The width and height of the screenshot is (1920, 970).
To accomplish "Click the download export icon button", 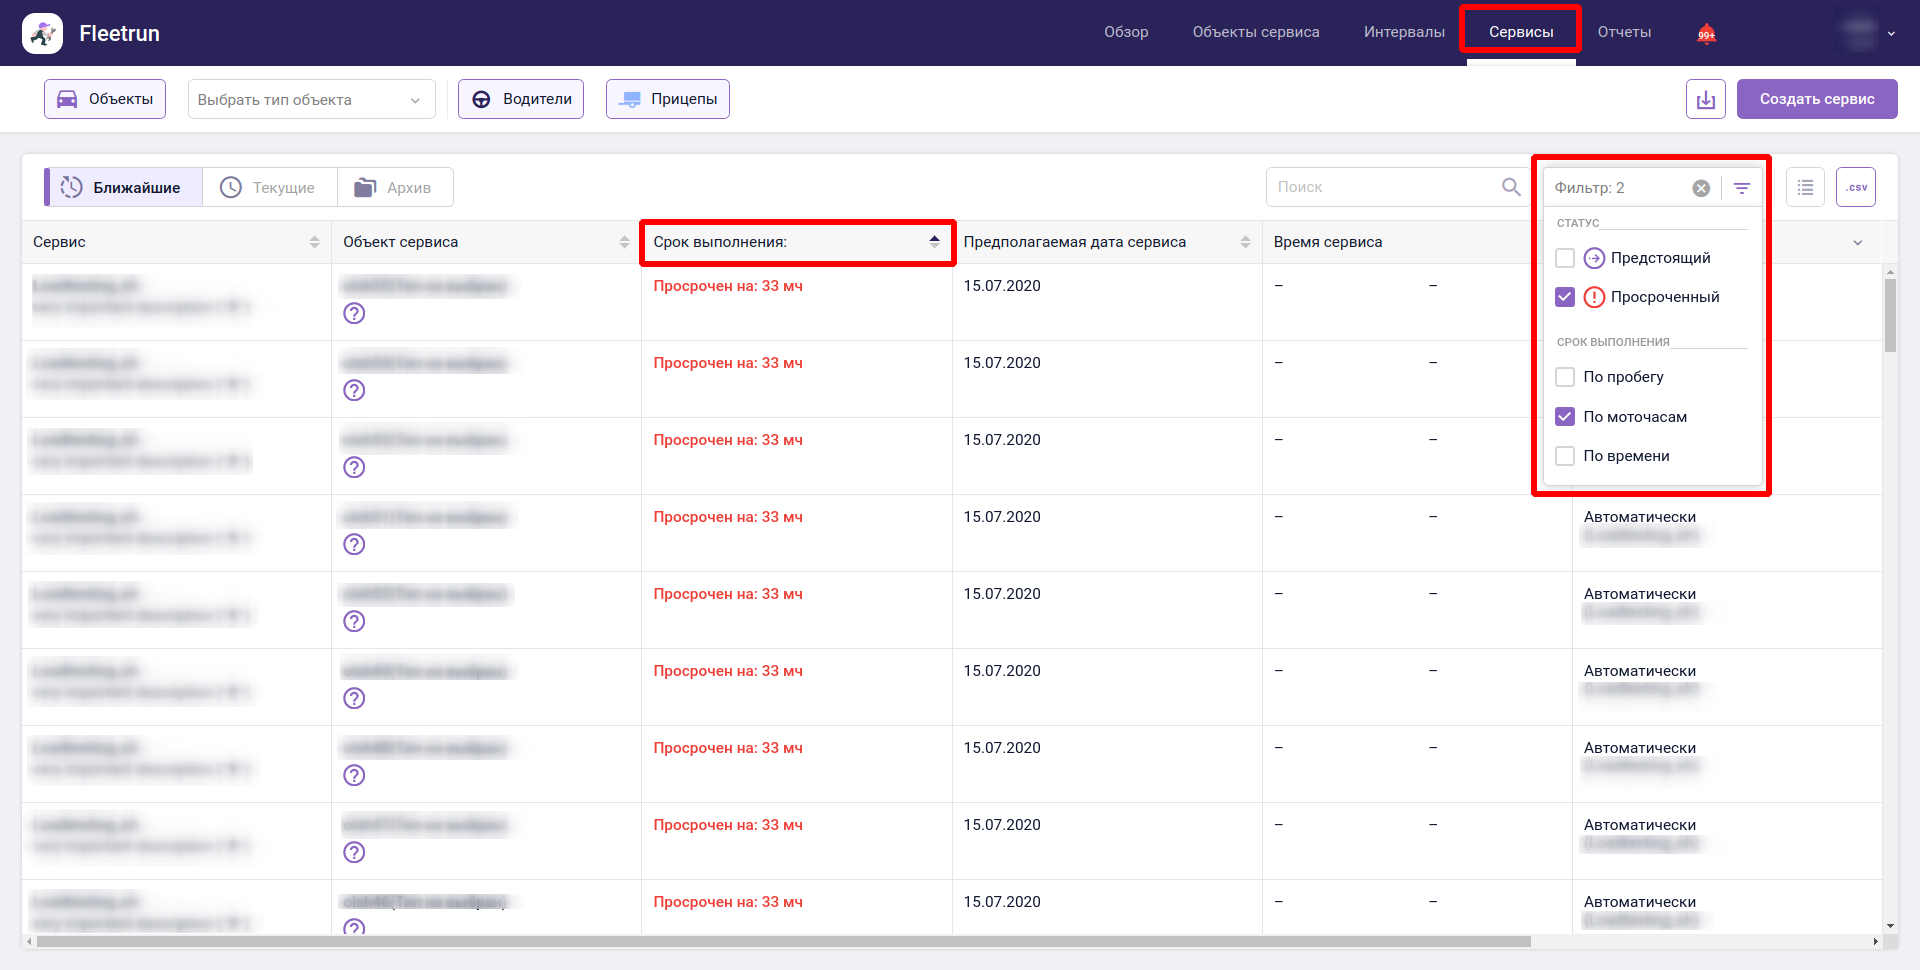I will click(x=1705, y=99).
